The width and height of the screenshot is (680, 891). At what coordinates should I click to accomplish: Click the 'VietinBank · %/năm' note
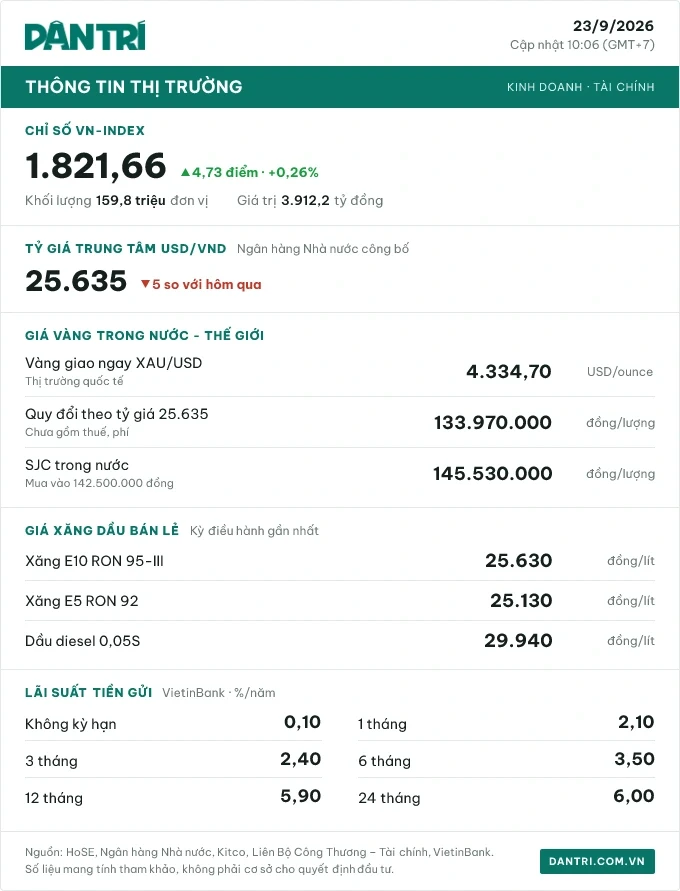219,693
